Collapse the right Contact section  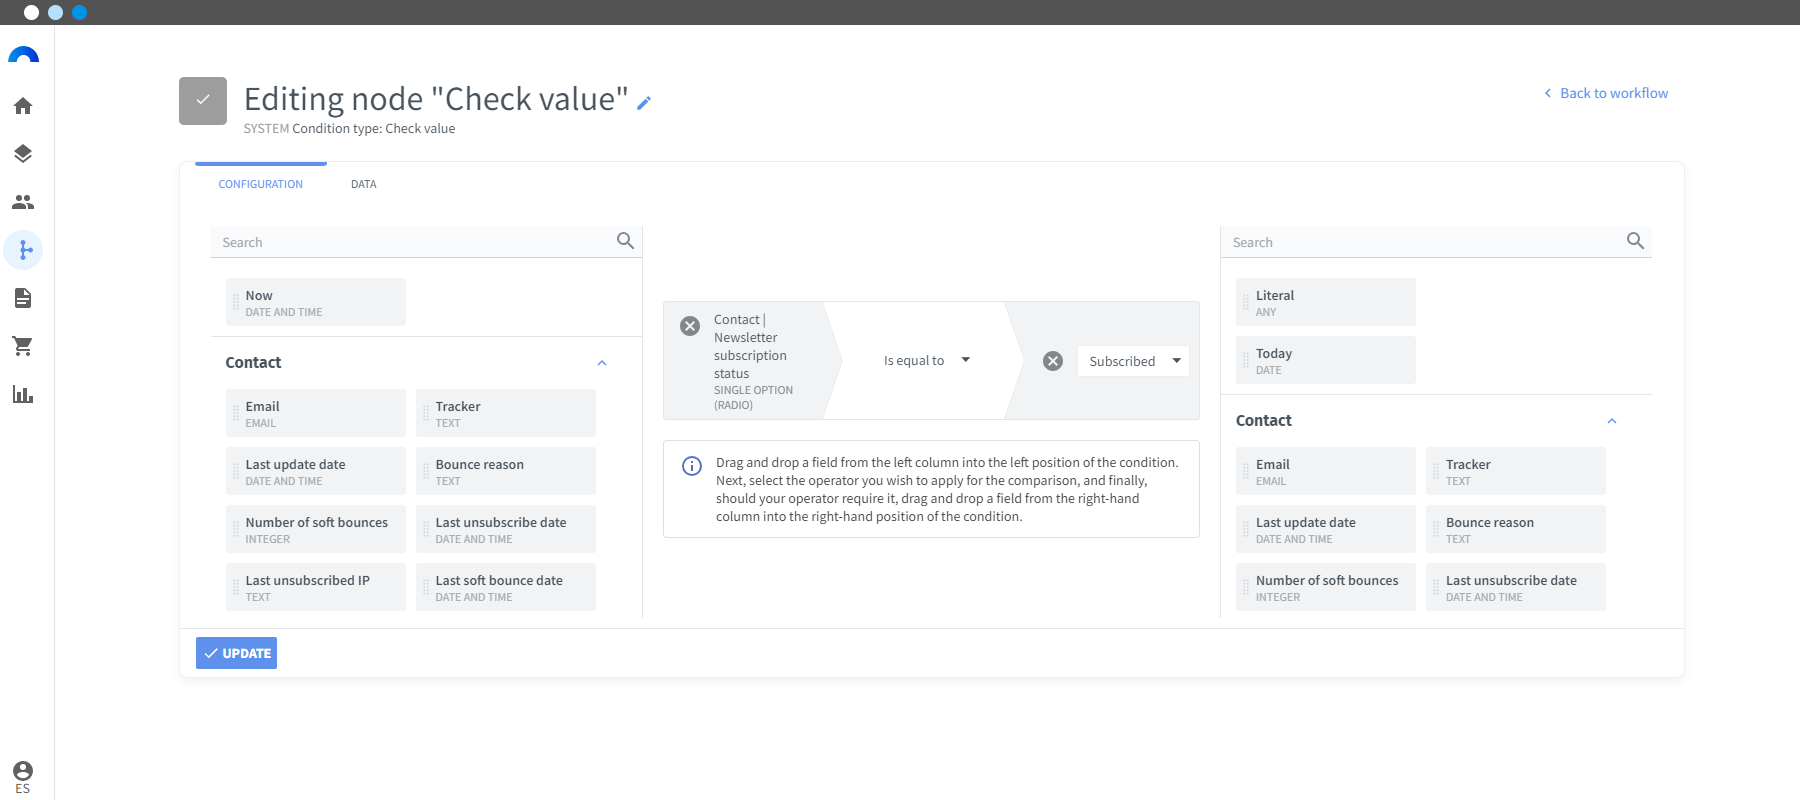[x=1612, y=421]
